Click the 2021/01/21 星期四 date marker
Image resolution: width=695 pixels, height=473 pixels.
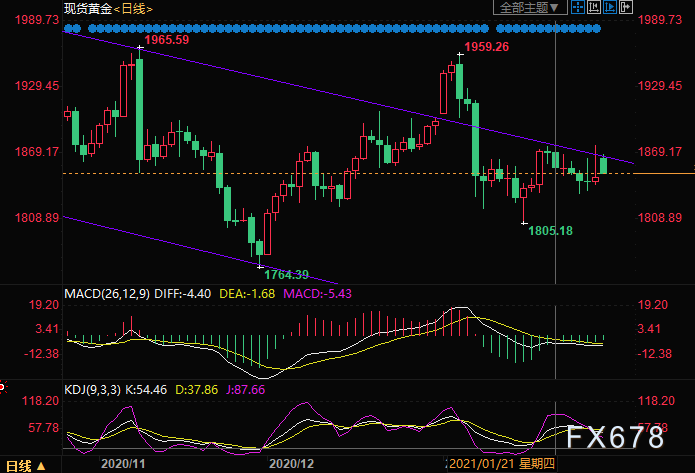[x=502, y=464]
